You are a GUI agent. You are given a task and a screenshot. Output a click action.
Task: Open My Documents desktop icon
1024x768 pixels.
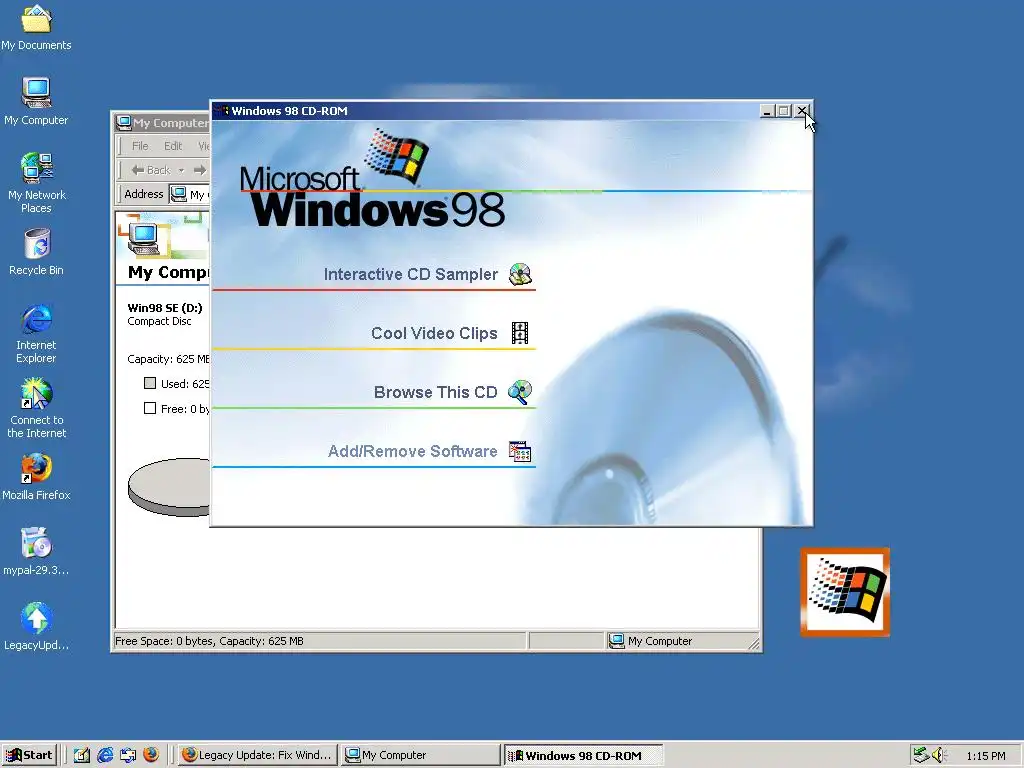(x=36, y=28)
